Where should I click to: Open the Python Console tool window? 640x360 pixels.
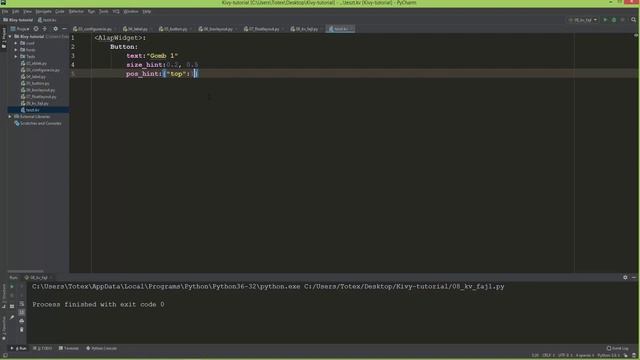tap(102, 349)
